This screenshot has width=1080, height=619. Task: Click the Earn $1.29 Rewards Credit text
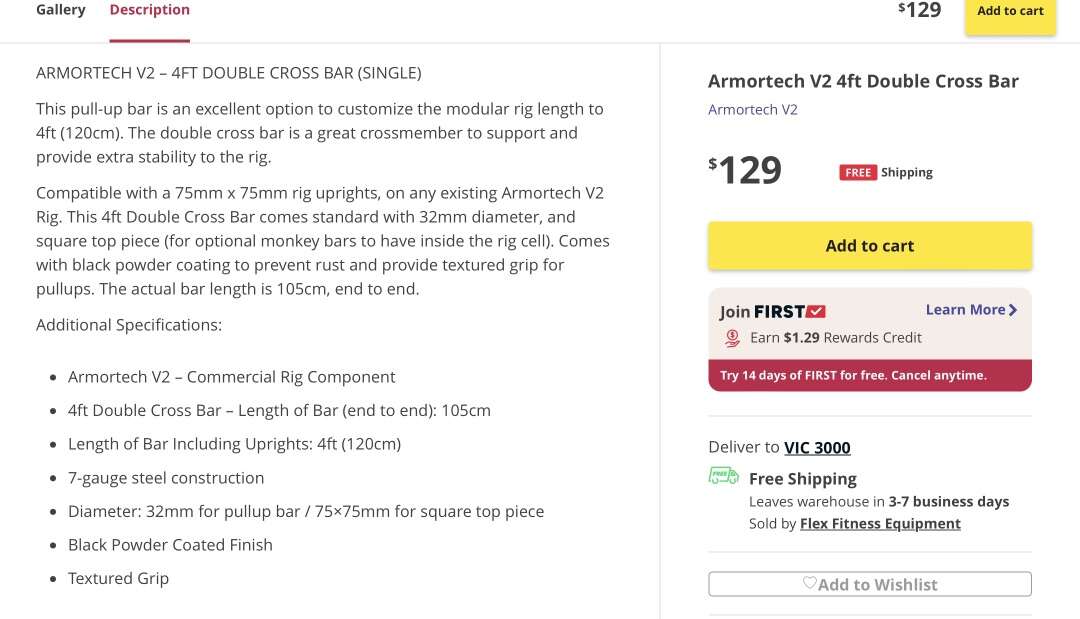coord(836,338)
